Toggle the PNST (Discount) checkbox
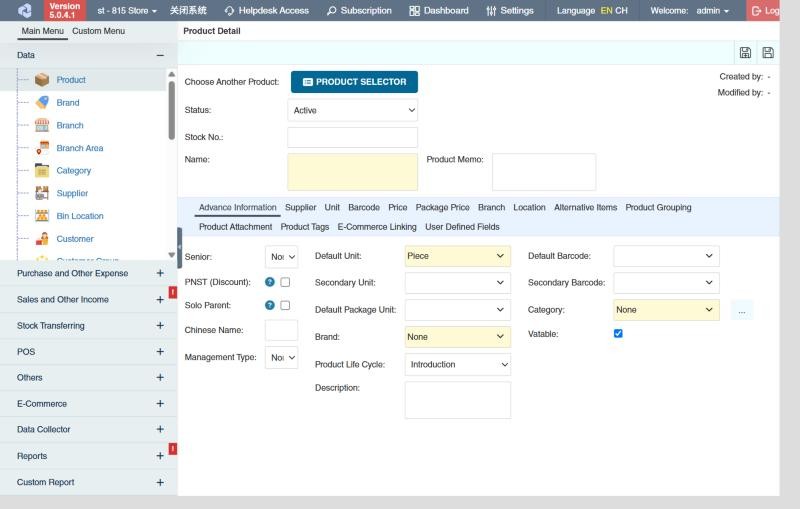This screenshot has width=800, height=509. [x=285, y=282]
